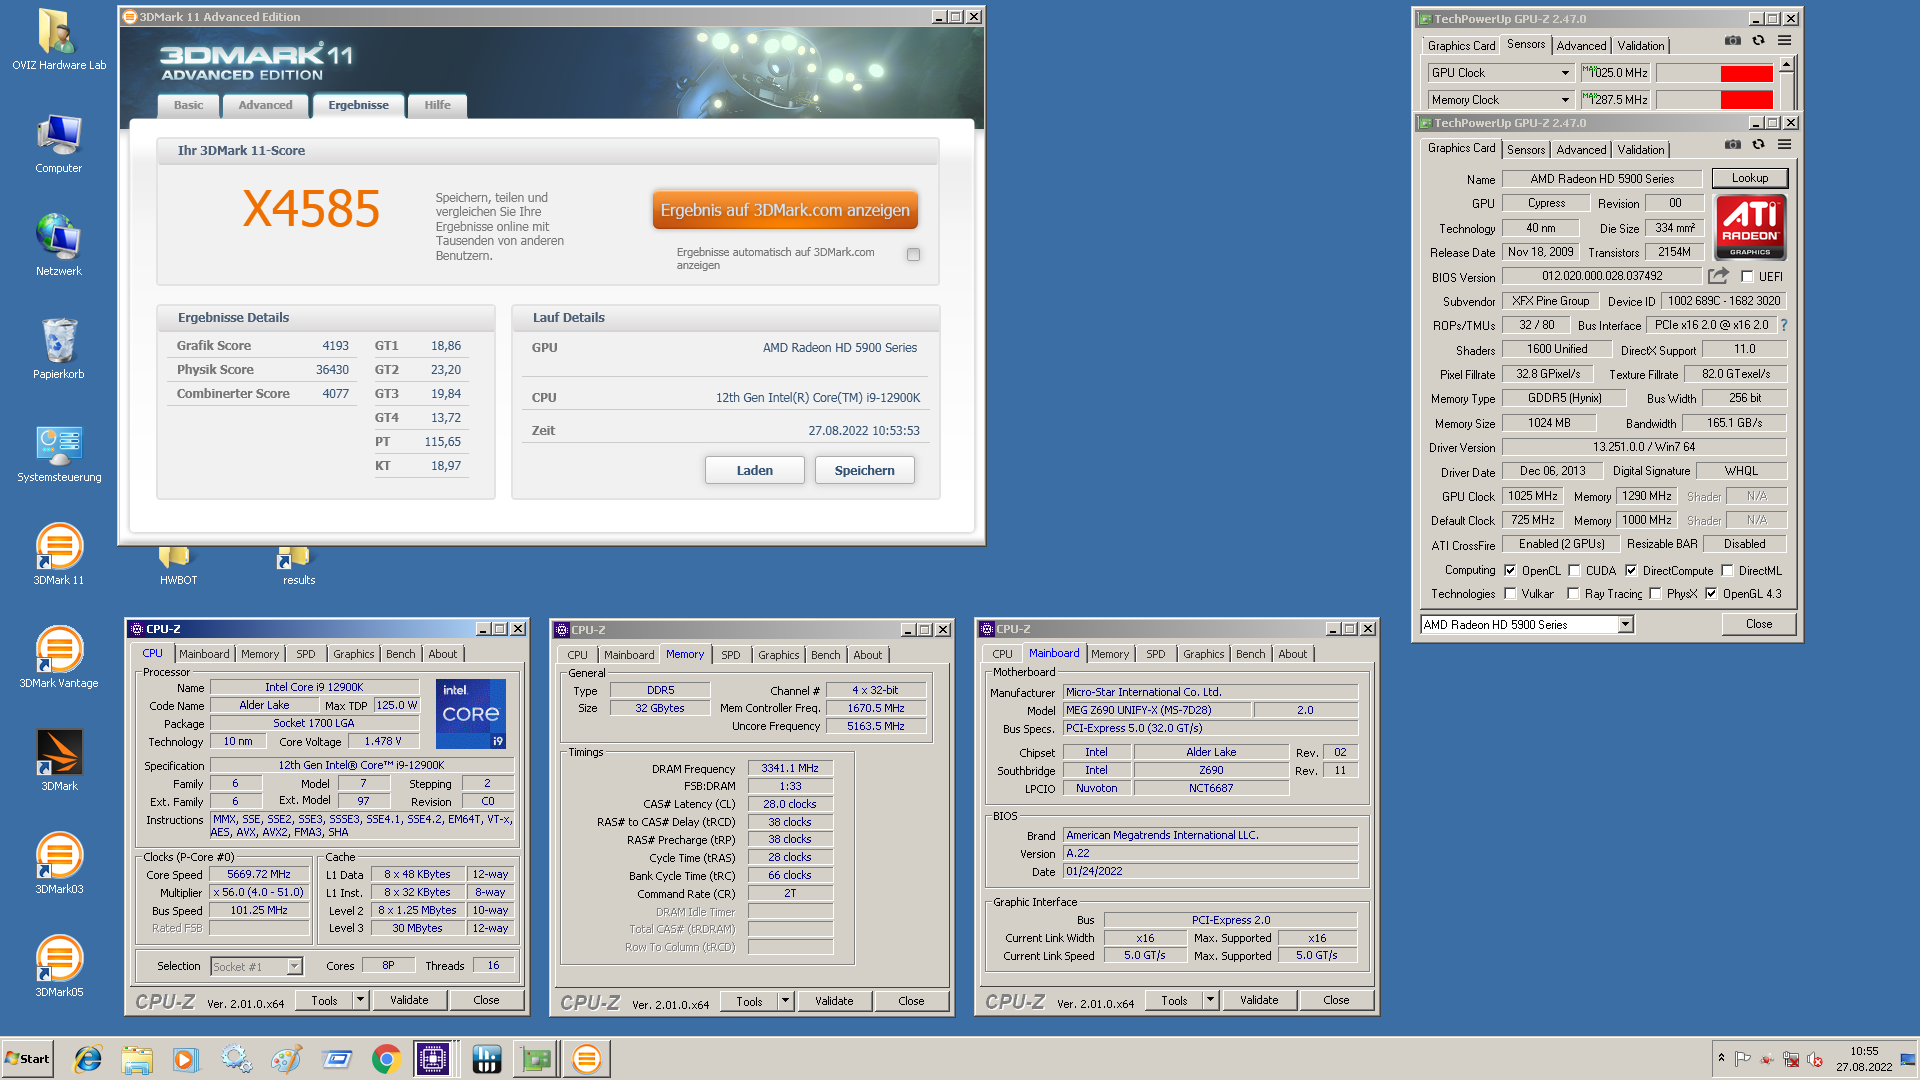1920x1080 pixels.
Task: Toggle automatic result display on 3DMark.com checkbox
Action: (913, 255)
